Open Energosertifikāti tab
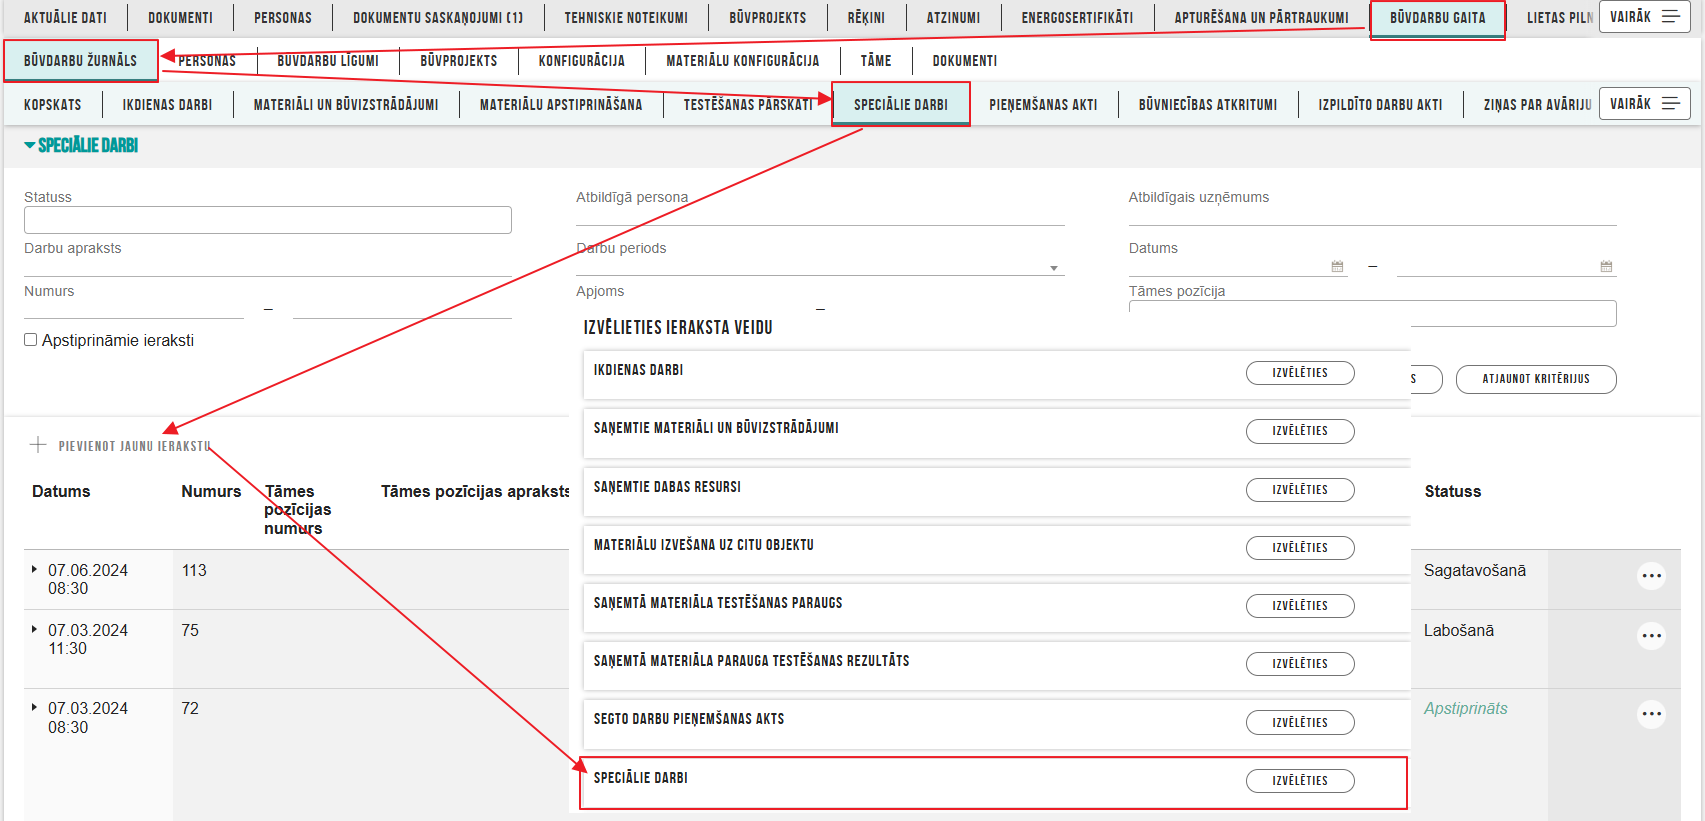This screenshot has width=1705, height=821. (1077, 17)
